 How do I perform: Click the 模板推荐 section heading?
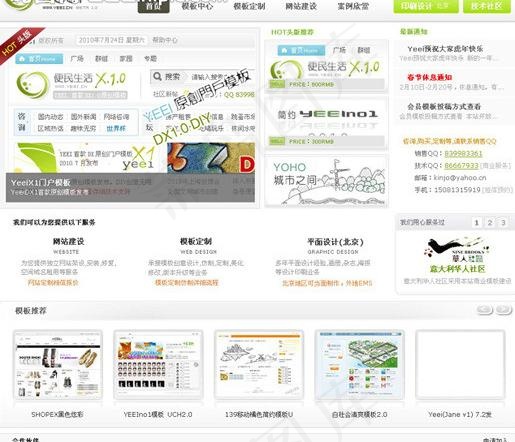[x=31, y=311]
